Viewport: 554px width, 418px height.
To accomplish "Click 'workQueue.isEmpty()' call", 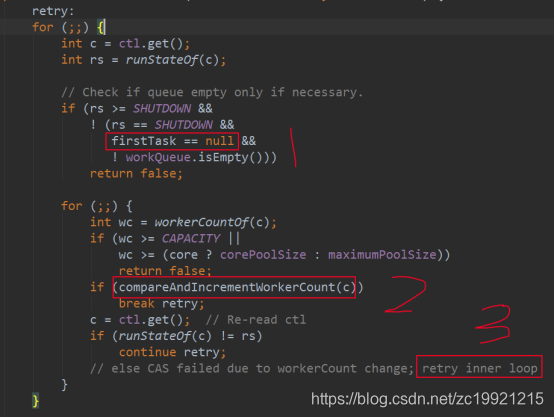I will point(194,157).
